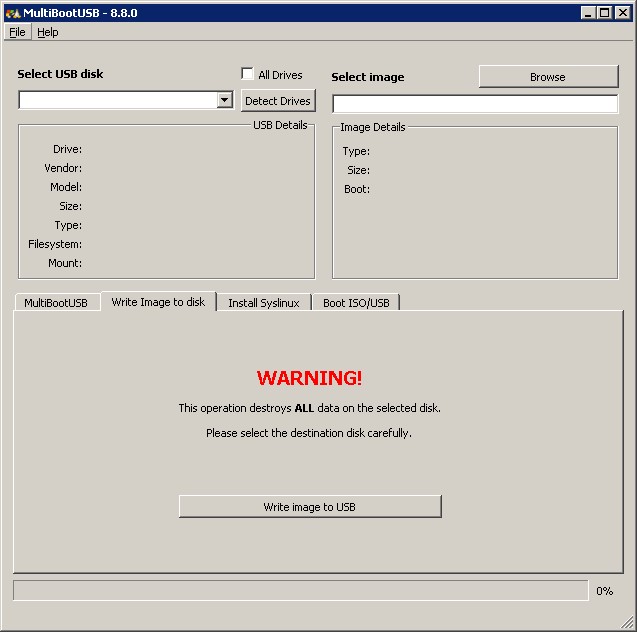Image resolution: width=637 pixels, height=632 pixels.
Task: Click the Boot: label in Image Details
Action: (357, 189)
